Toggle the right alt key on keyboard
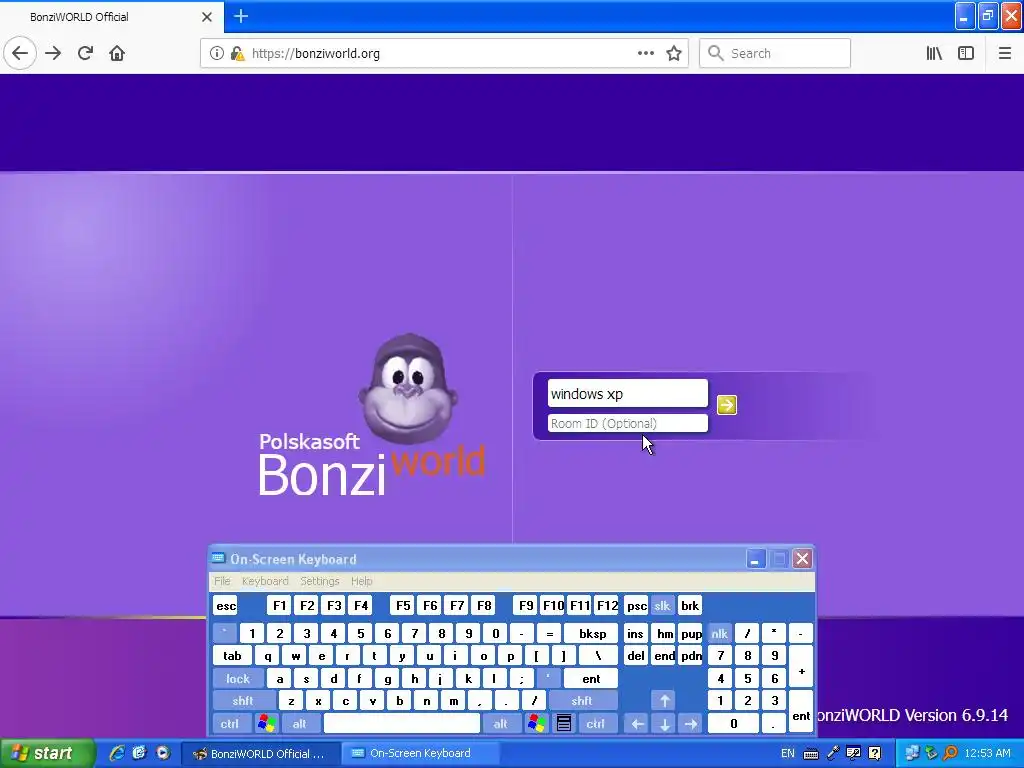The width and height of the screenshot is (1024, 768). pos(500,724)
